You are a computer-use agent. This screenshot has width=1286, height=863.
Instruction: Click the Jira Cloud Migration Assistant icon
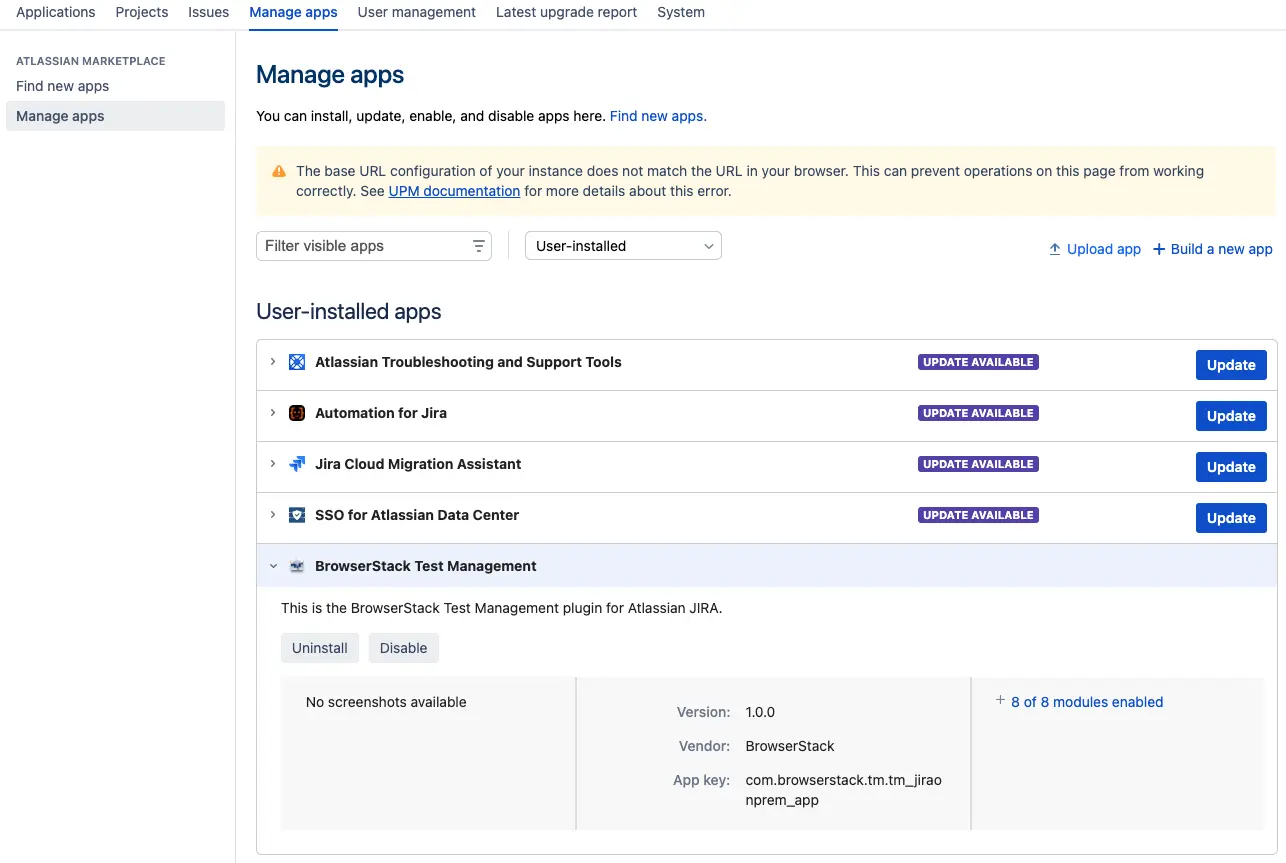click(x=297, y=464)
